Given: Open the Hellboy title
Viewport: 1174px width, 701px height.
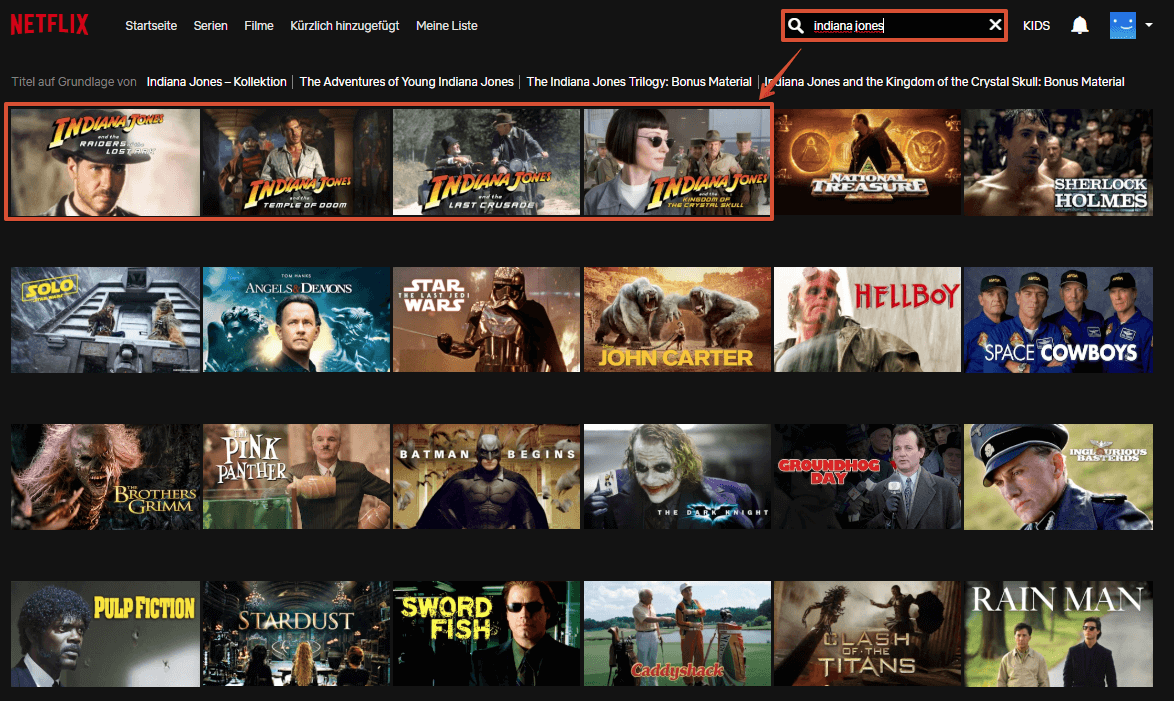Looking at the screenshot, I should (x=867, y=320).
